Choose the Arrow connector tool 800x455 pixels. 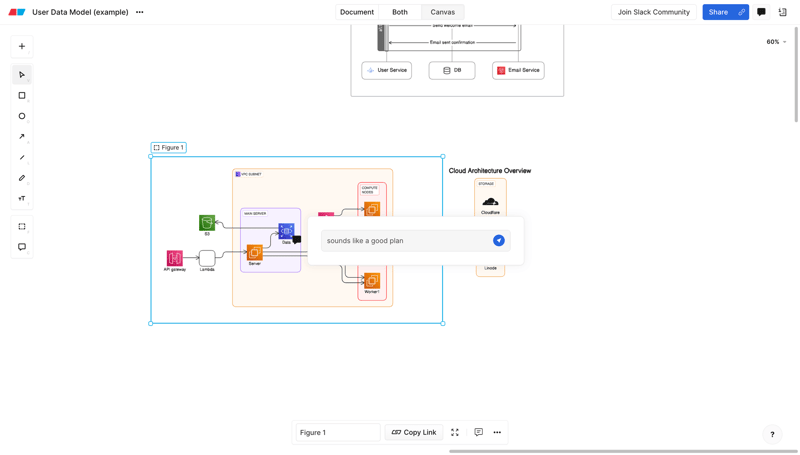tap(22, 137)
